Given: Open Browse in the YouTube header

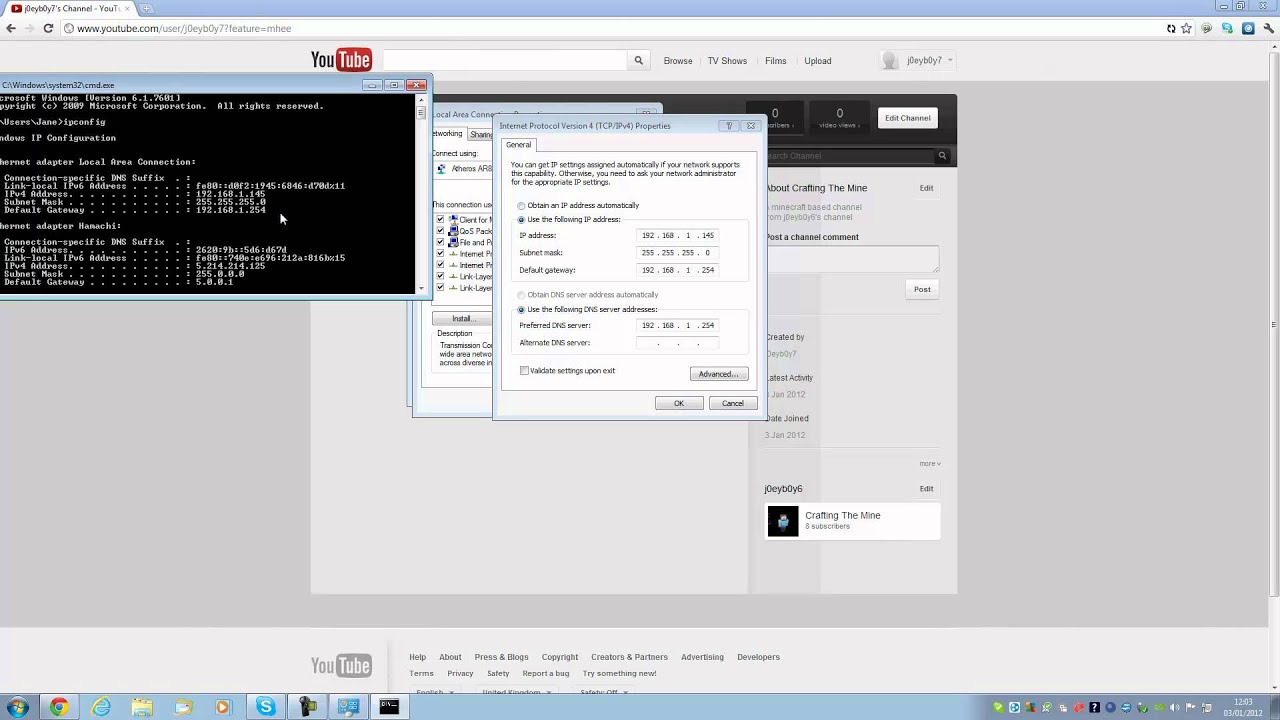Looking at the screenshot, I should pos(678,61).
